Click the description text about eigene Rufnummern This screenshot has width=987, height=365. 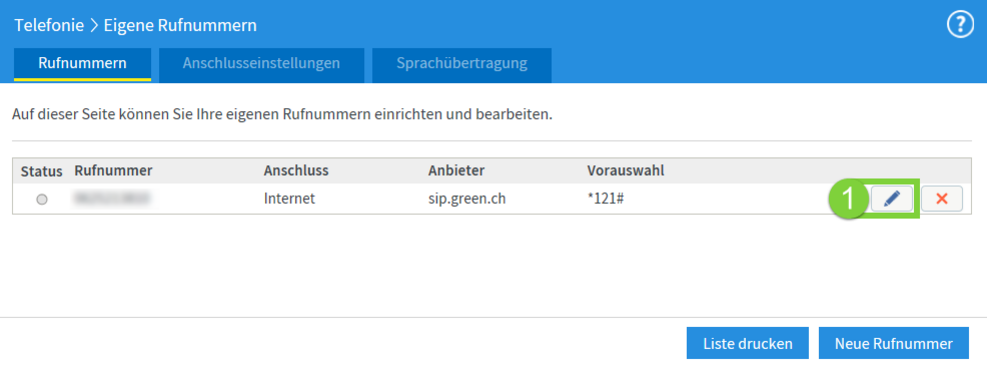click(282, 116)
